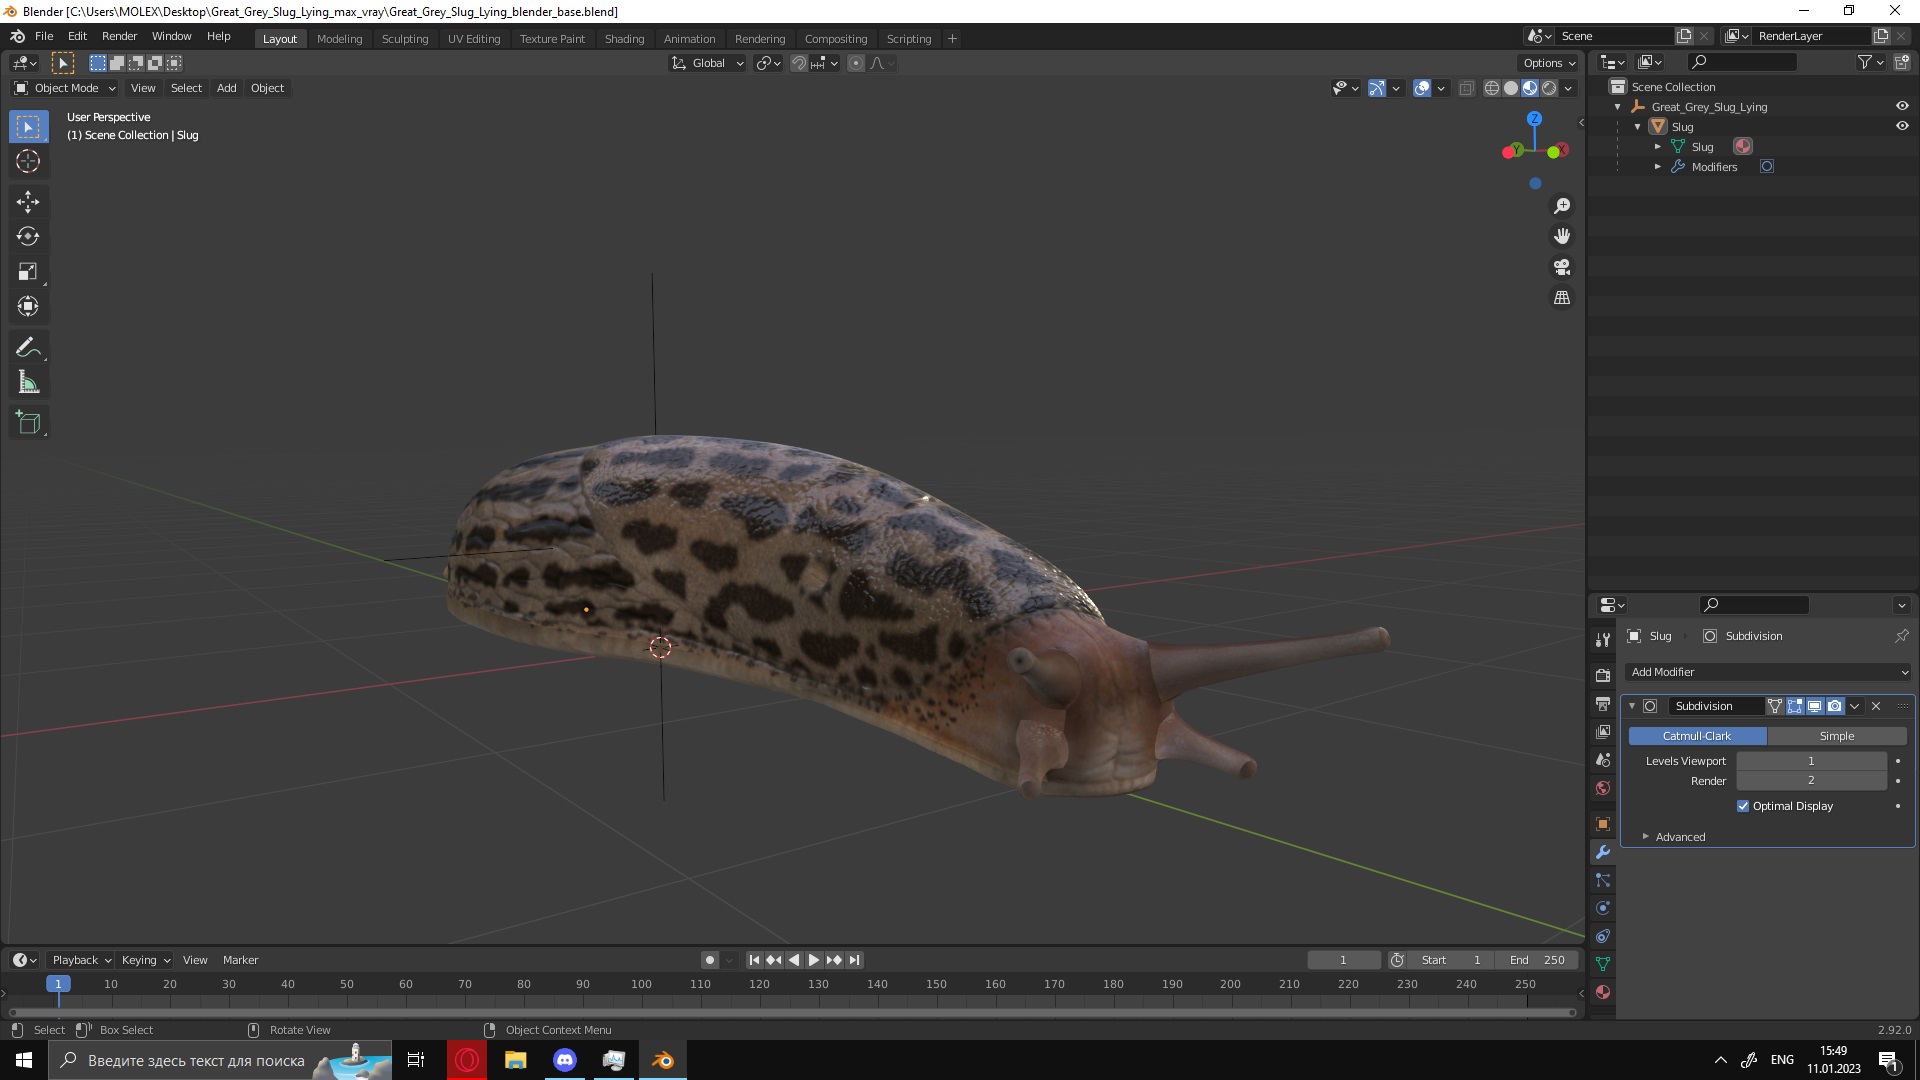Toggle modifier on cage display

coord(1775,706)
